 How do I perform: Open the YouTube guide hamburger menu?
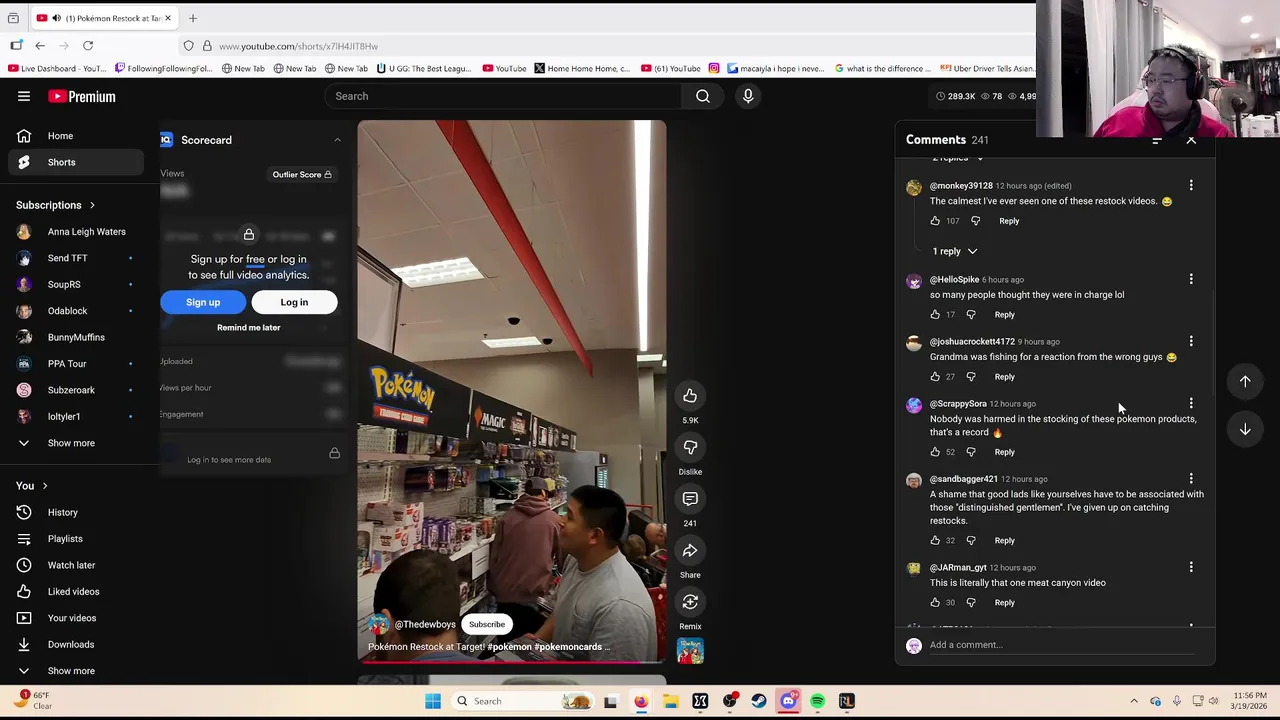click(x=24, y=96)
